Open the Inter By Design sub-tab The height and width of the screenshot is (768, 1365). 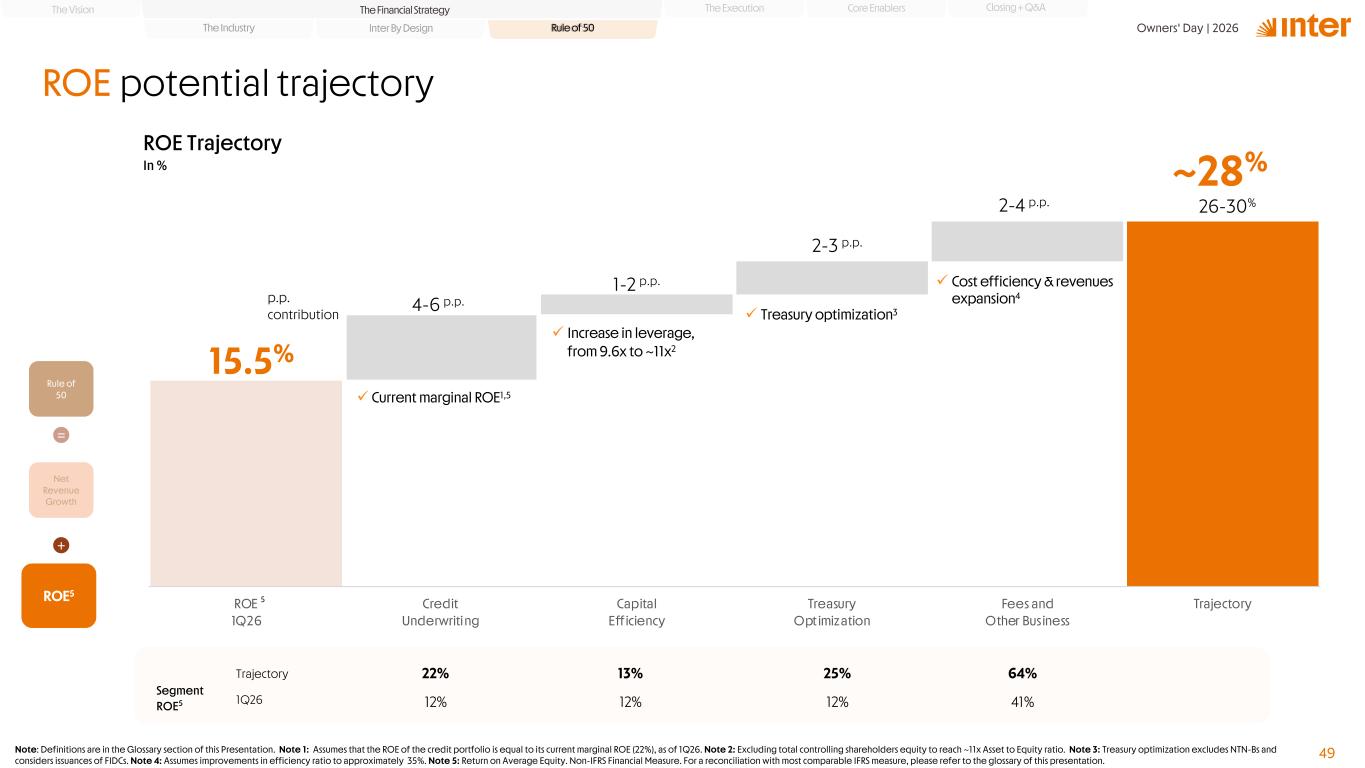(400, 28)
